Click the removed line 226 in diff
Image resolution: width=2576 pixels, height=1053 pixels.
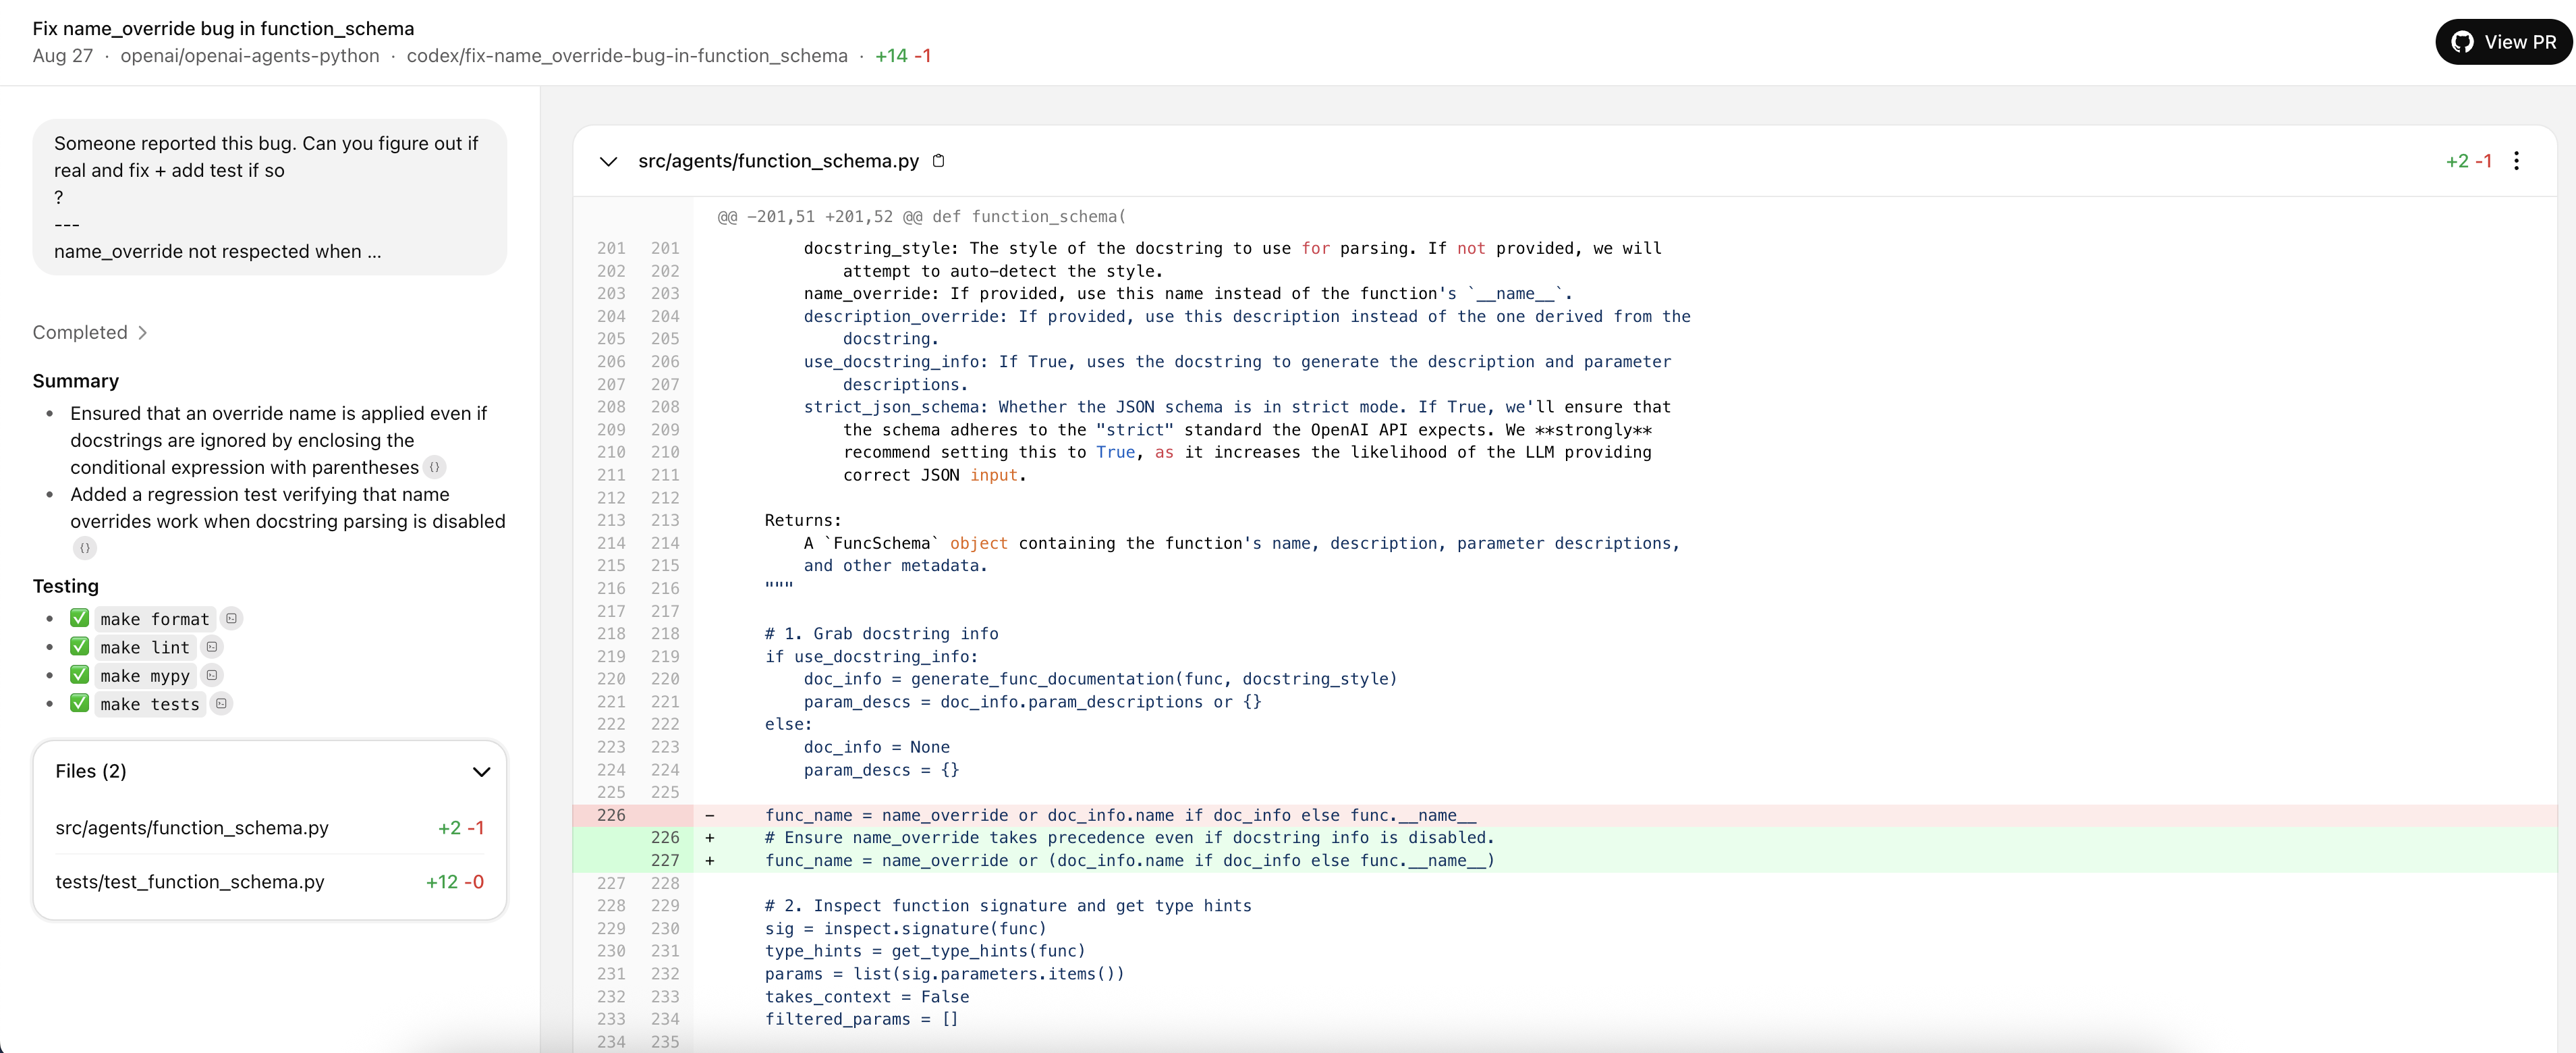pyautogui.click(x=1120, y=815)
